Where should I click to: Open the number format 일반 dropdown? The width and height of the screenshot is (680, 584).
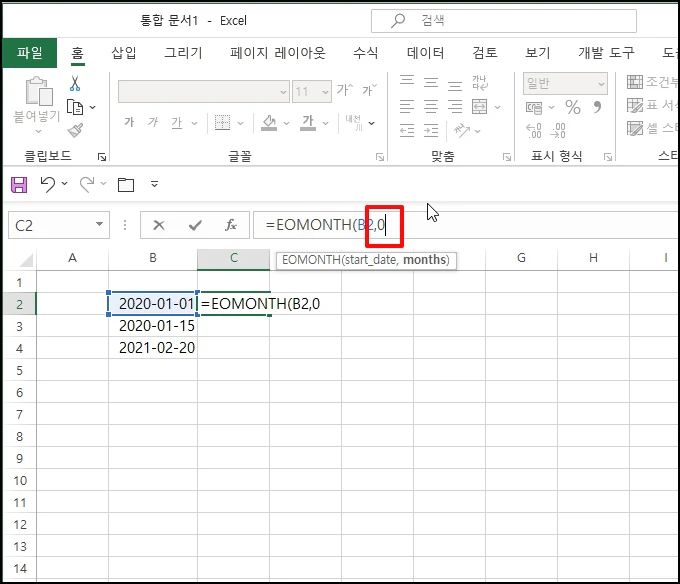601,84
